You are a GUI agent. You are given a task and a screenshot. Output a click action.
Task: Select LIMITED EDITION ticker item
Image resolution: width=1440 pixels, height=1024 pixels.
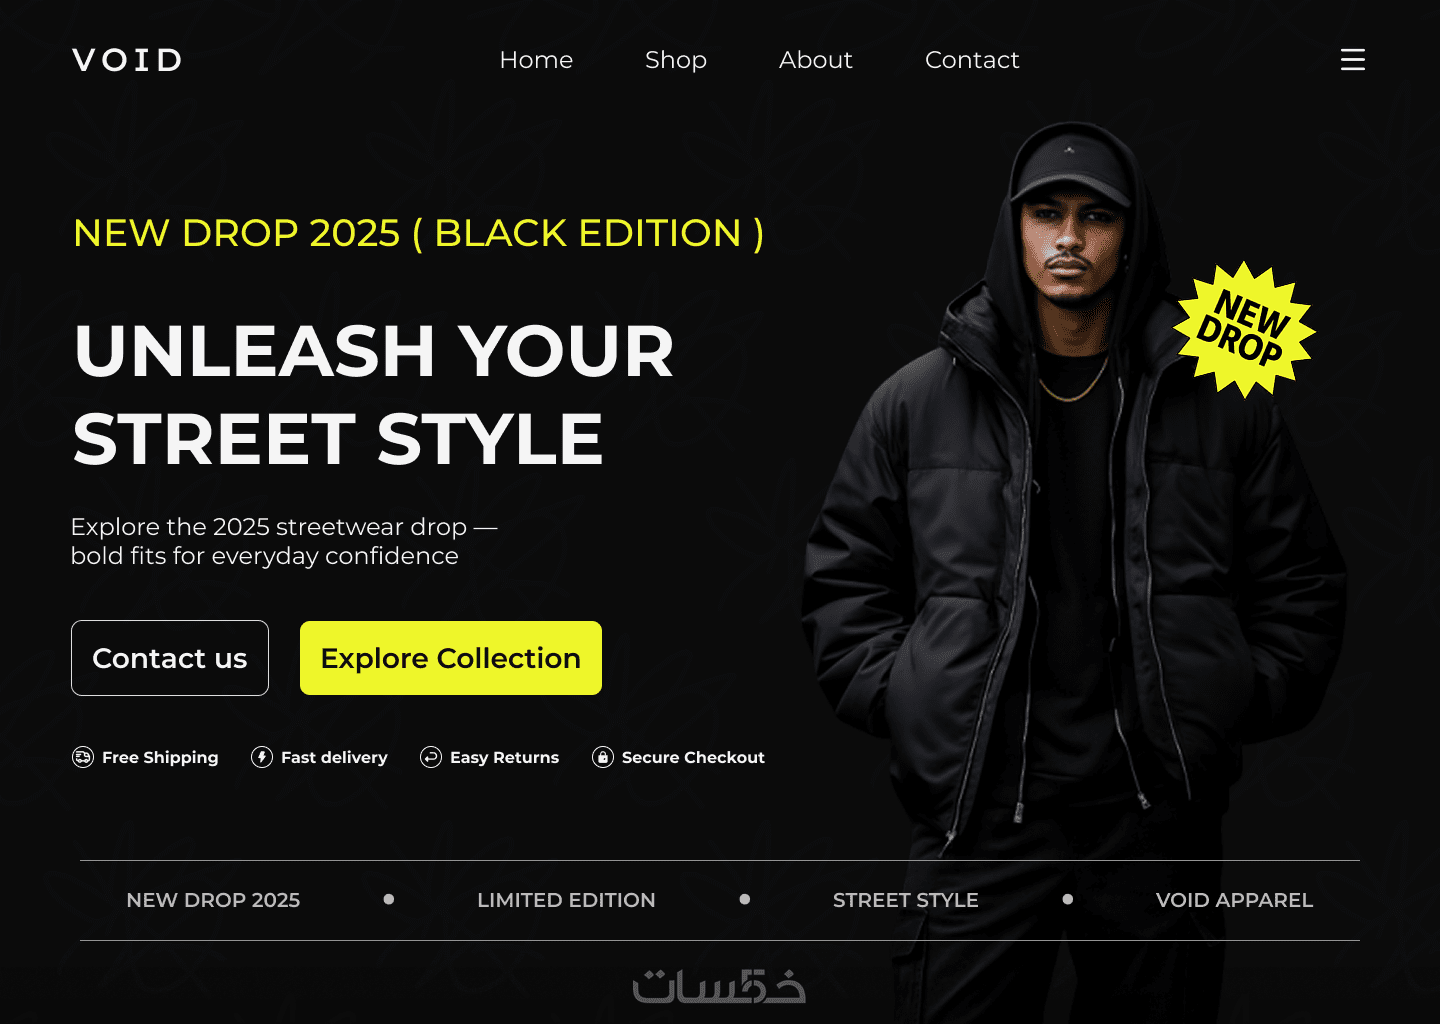(566, 900)
